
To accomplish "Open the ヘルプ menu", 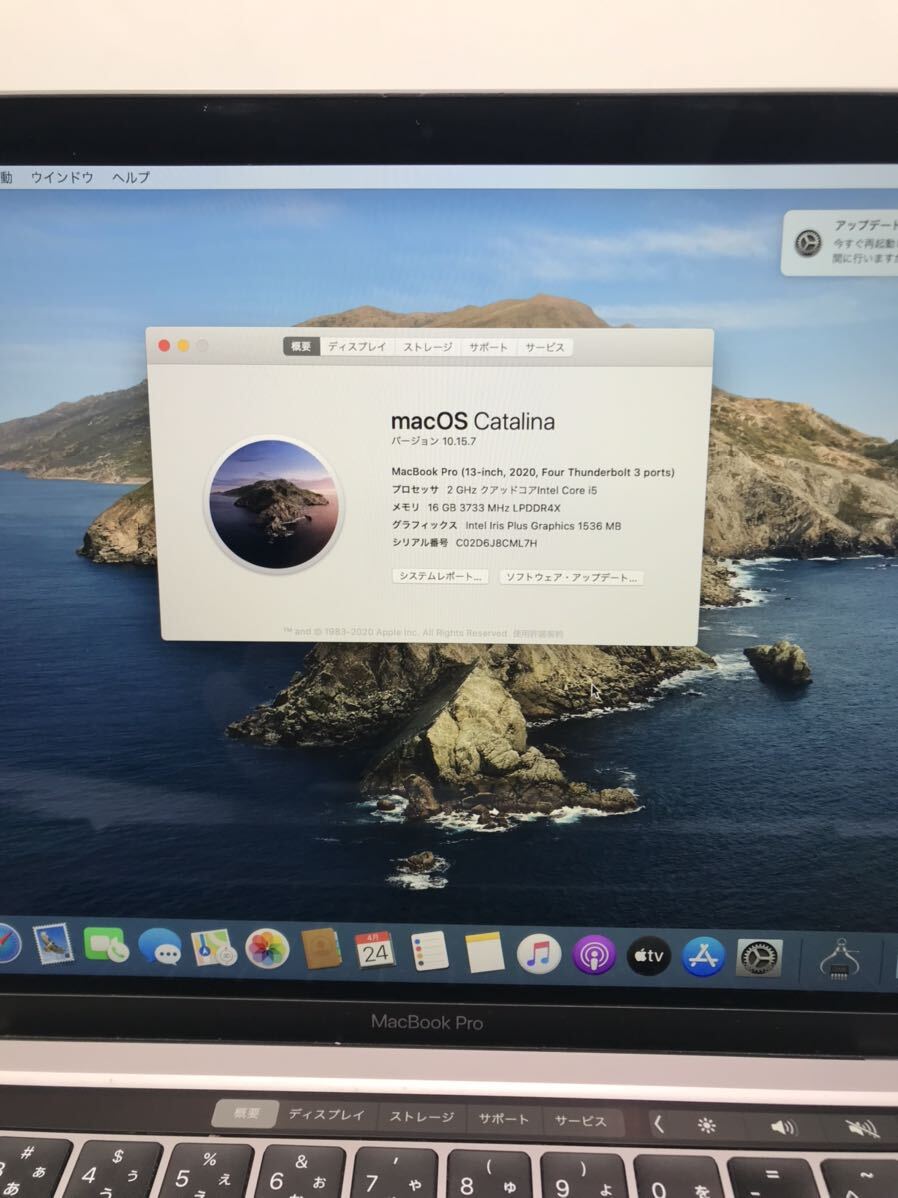I will pyautogui.click(x=131, y=177).
